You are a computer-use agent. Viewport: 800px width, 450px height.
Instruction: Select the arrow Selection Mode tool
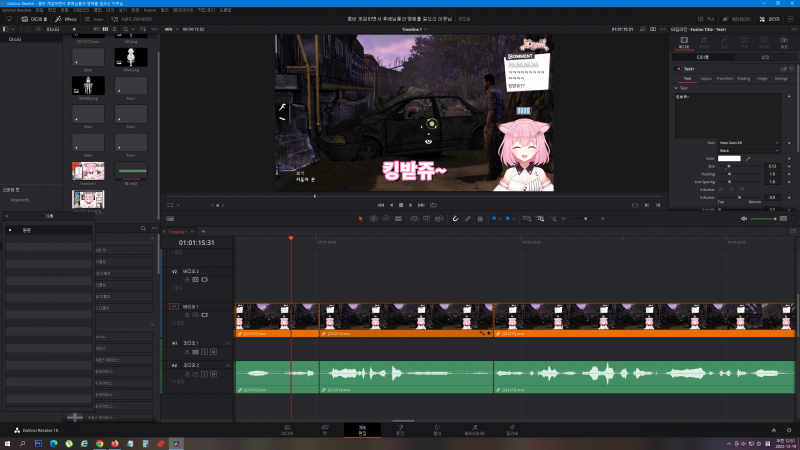(x=362, y=218)
